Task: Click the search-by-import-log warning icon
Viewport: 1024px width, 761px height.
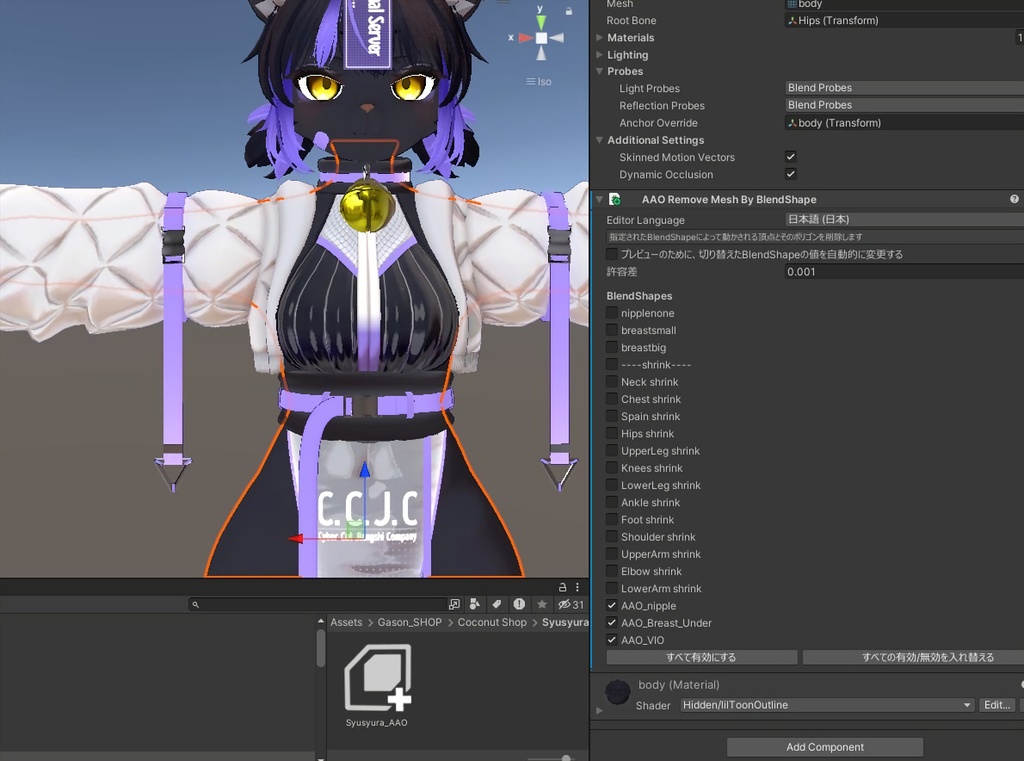Action: tap(519, 604)
